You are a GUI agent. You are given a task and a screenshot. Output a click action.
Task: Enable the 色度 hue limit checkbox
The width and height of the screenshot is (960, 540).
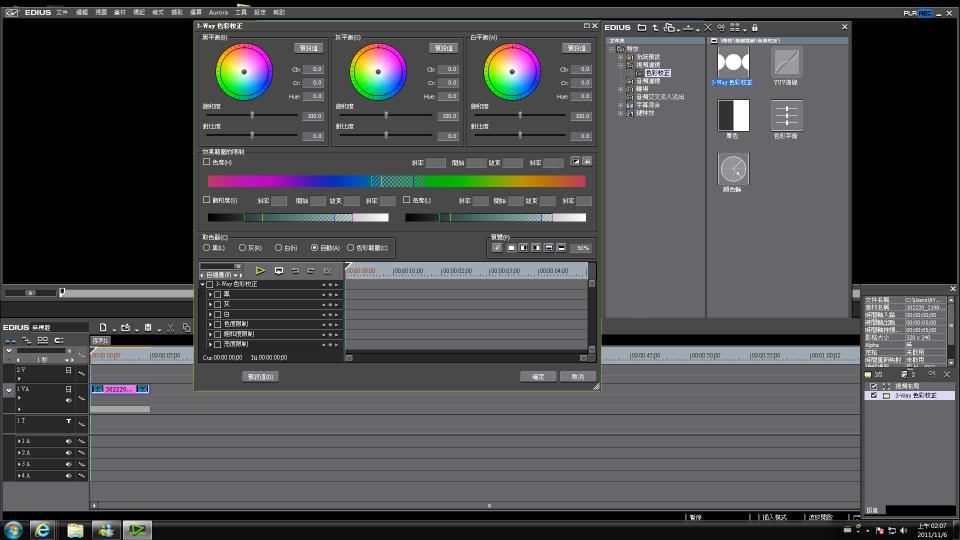(x=207, y=162)
